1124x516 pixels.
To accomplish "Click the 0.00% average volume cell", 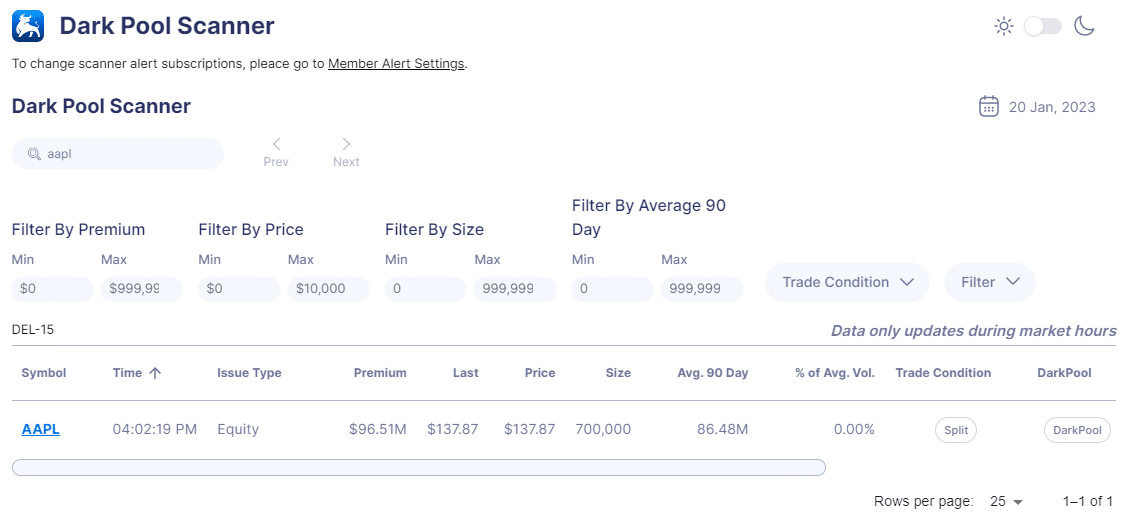I will [854, 429].
